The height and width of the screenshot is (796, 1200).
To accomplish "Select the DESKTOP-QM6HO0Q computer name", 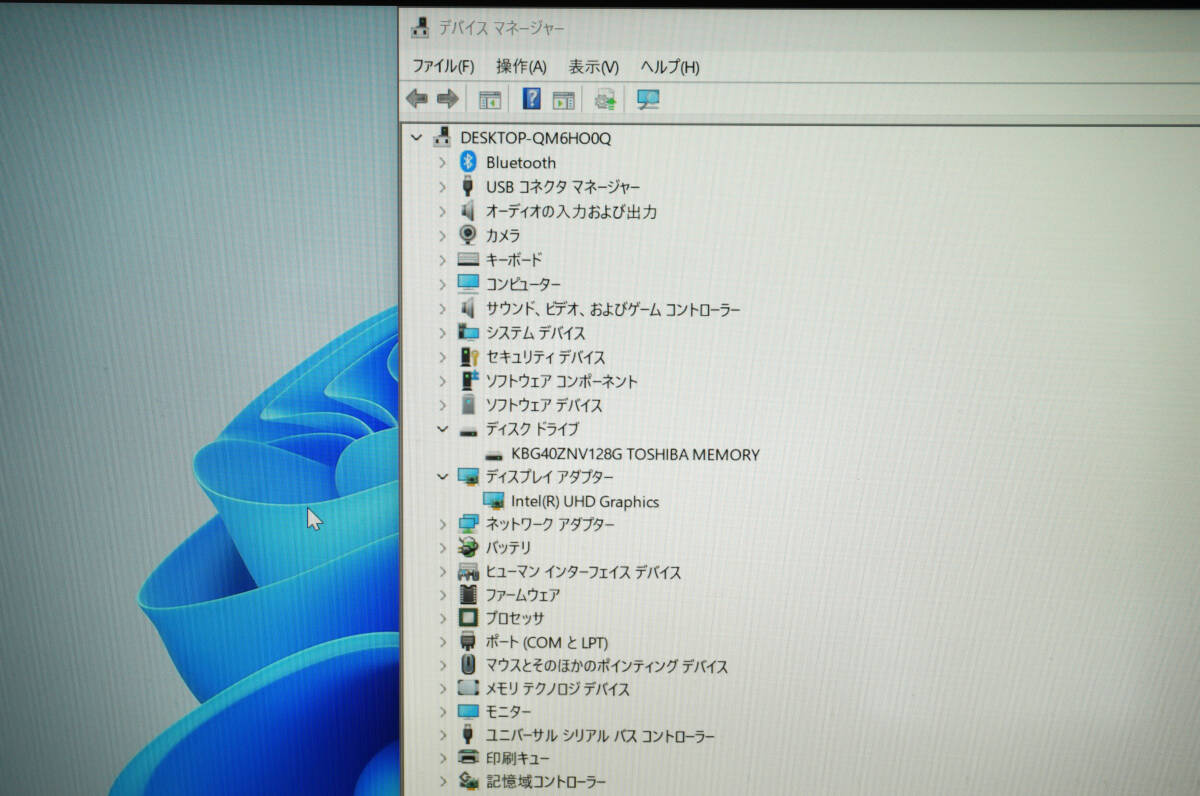I will coord(535,137).
